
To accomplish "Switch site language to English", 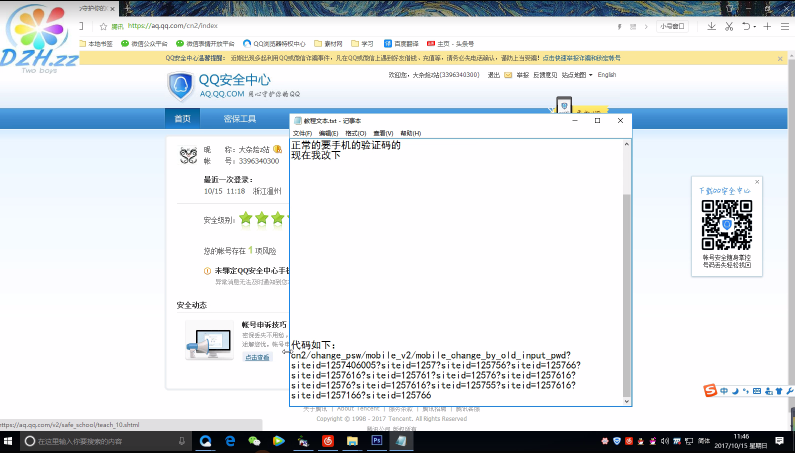I will click(606, 75).
